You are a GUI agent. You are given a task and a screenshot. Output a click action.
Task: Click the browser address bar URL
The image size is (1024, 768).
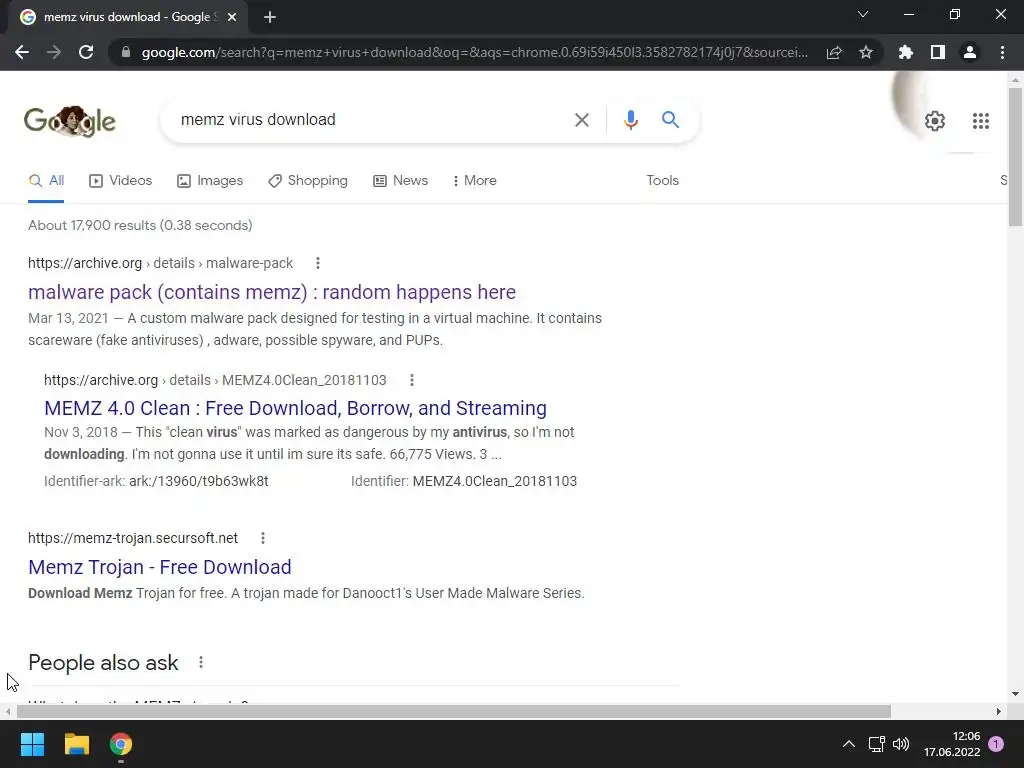coord(475,52)
